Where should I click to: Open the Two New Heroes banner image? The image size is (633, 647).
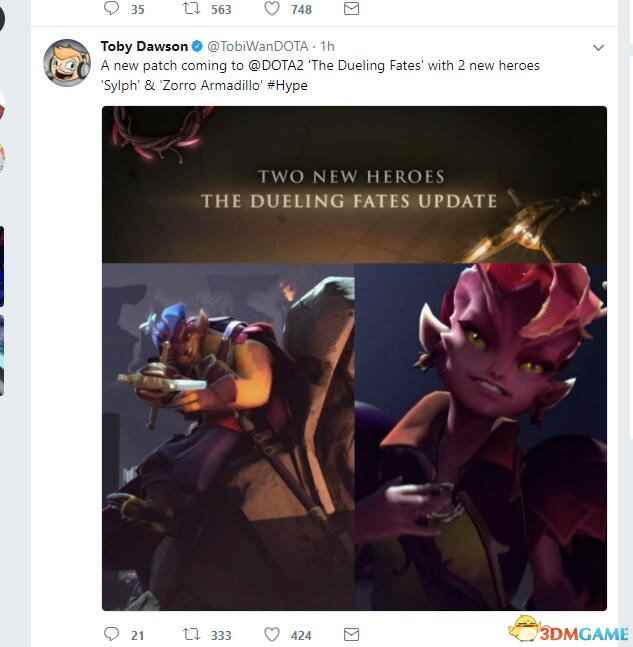pyautogui.click(x=354, y=185)
